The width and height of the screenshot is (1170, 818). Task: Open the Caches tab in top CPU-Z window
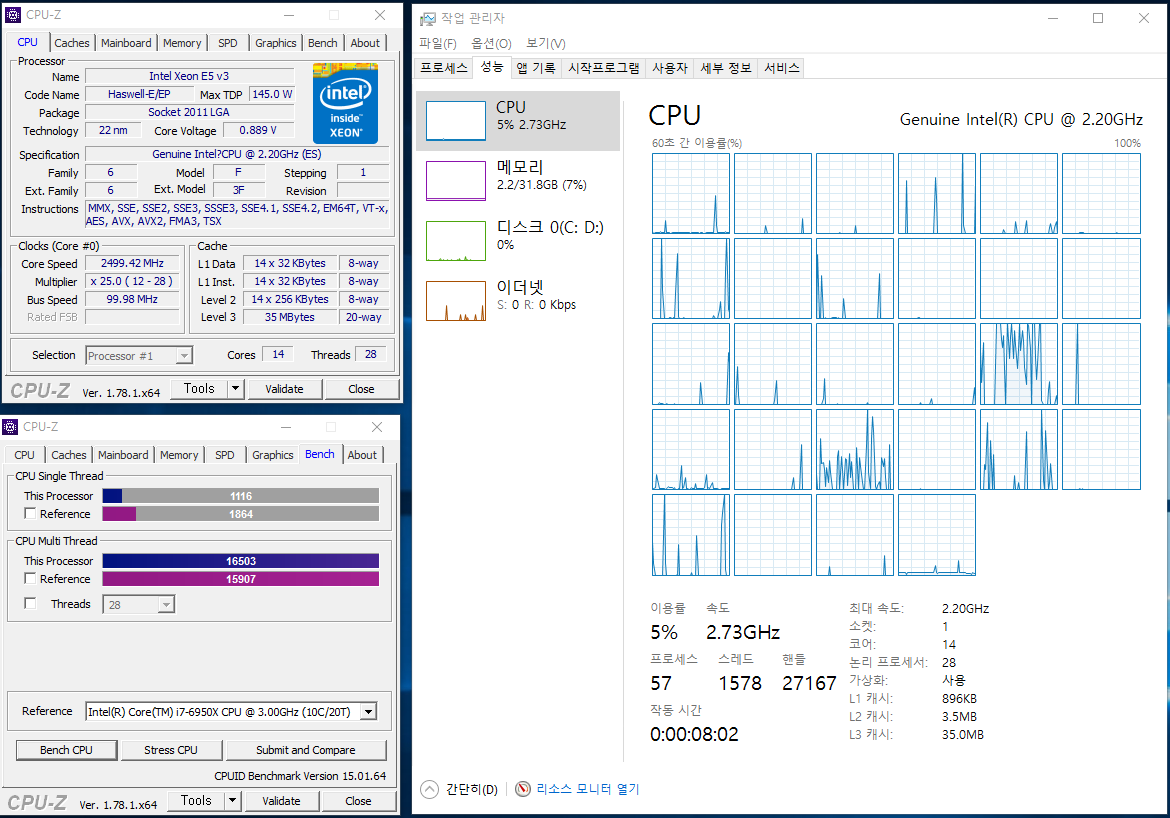[72, 43]
